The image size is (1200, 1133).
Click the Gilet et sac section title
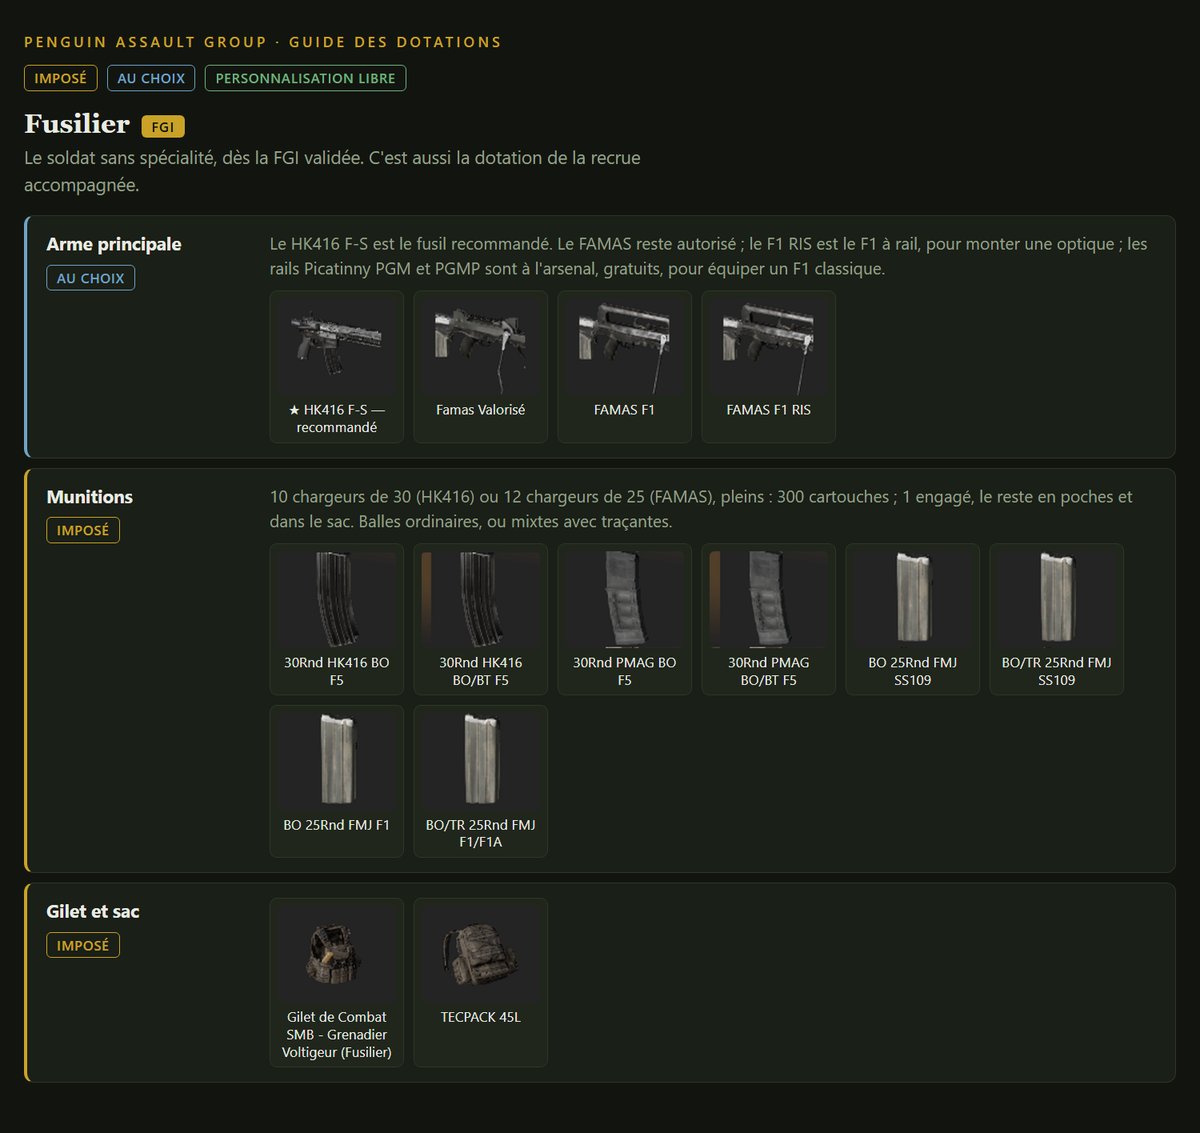pyautogui.click(x=93, y=911)
